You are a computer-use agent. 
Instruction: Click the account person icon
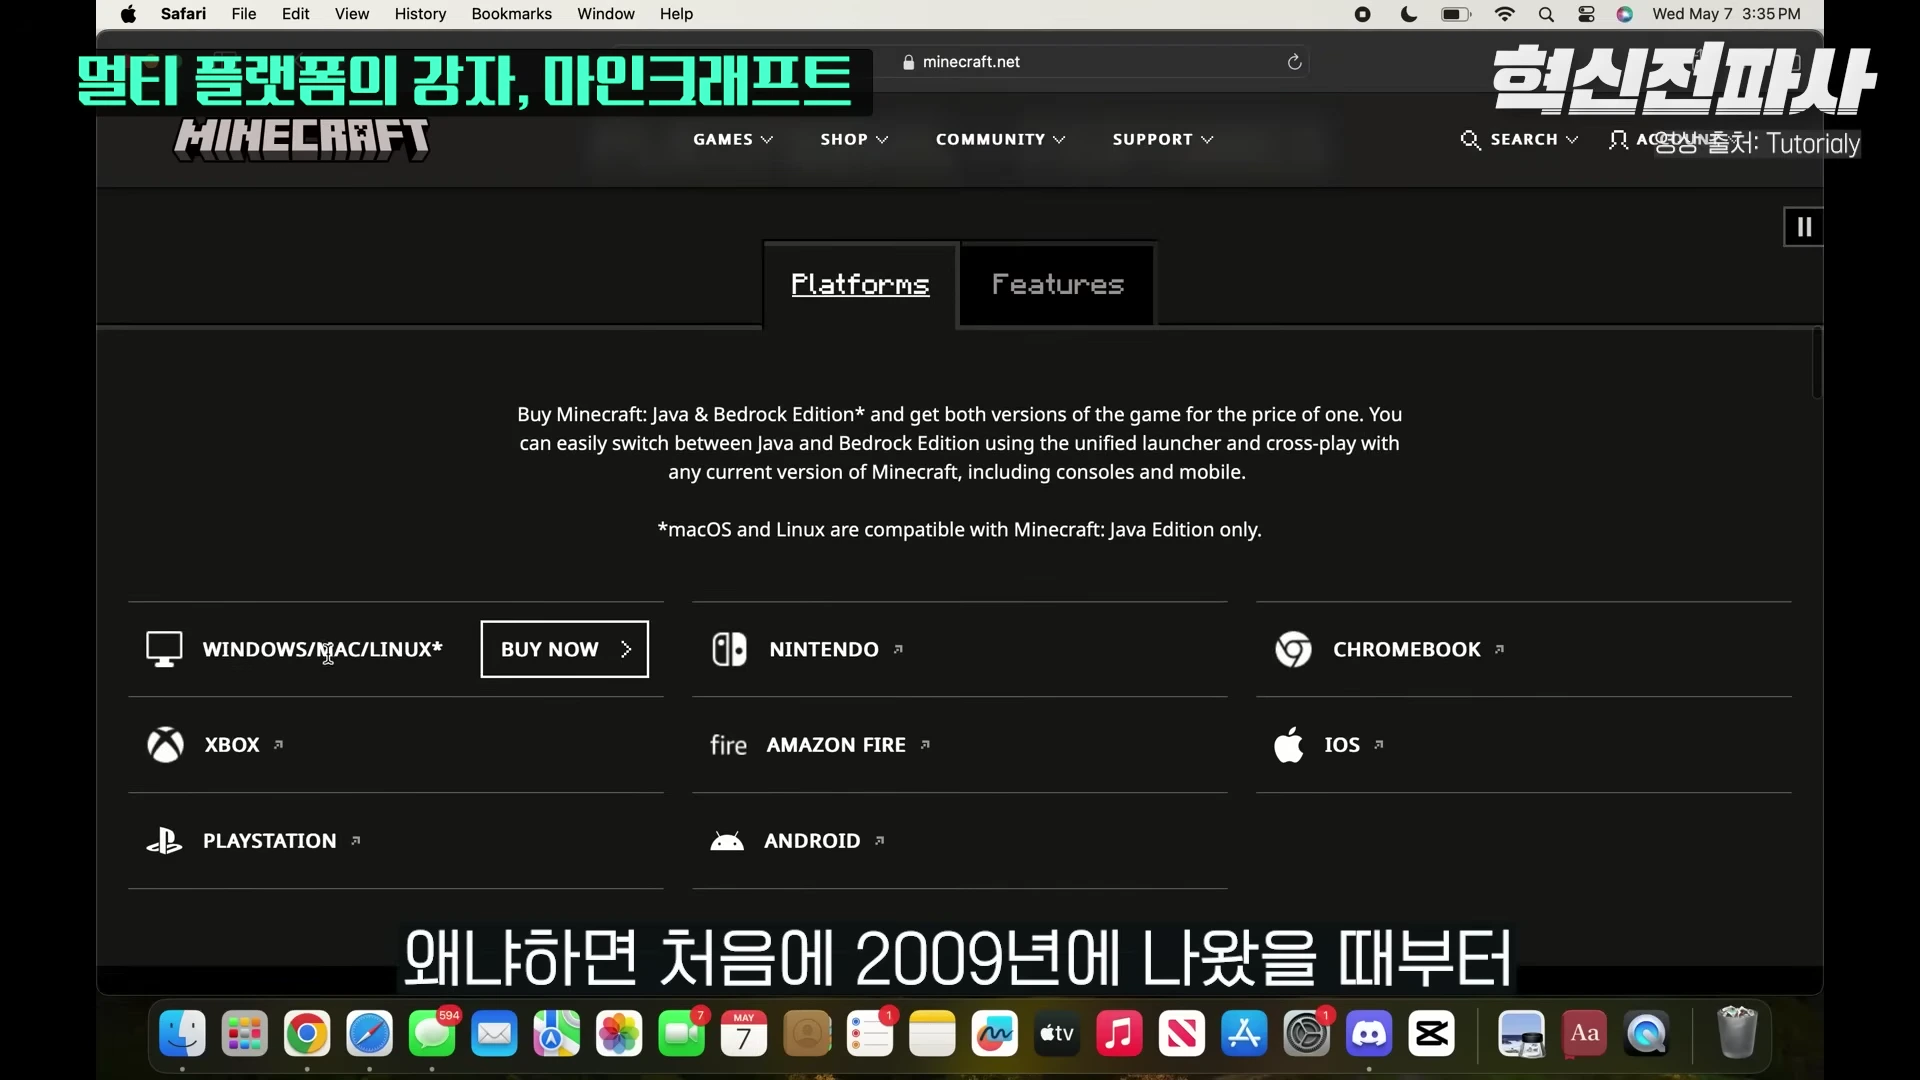click(x=1617, y=139)
